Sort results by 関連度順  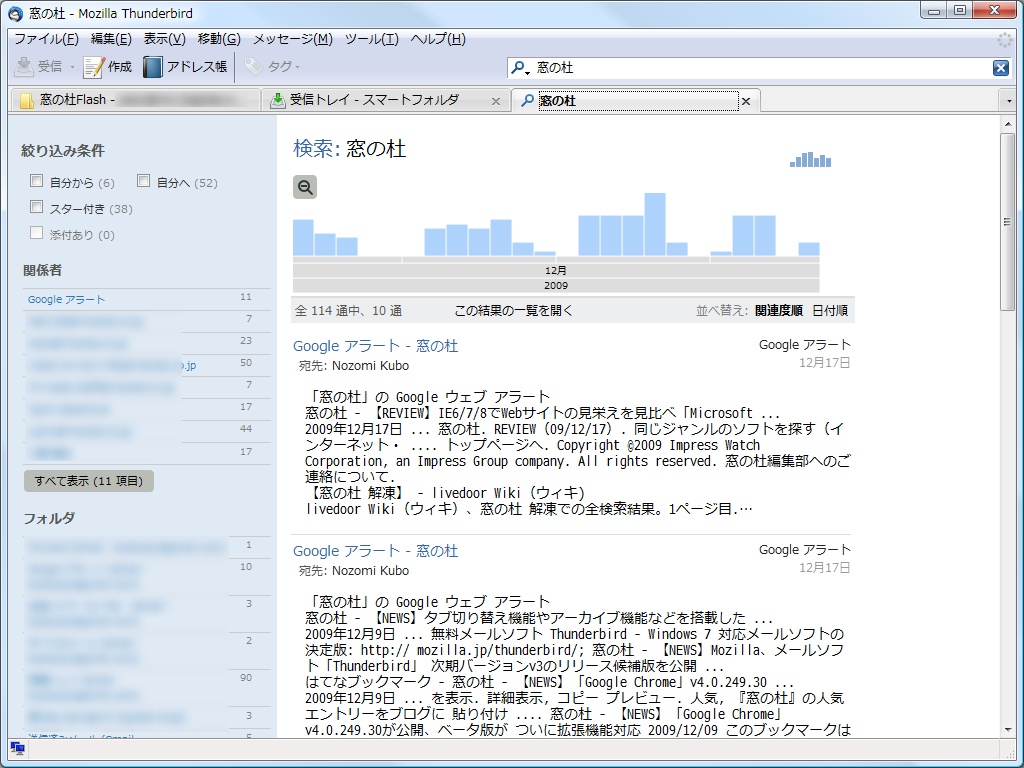tap(778, 311)
